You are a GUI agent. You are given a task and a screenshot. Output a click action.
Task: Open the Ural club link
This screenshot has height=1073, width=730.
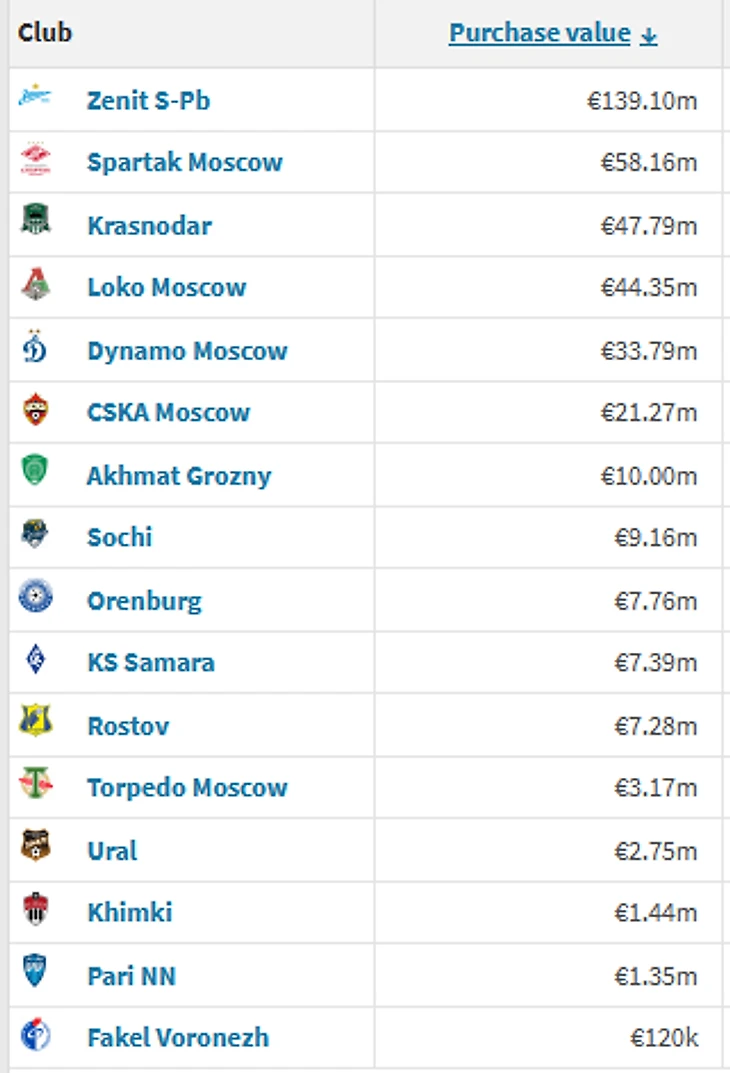tap(112, 851)
